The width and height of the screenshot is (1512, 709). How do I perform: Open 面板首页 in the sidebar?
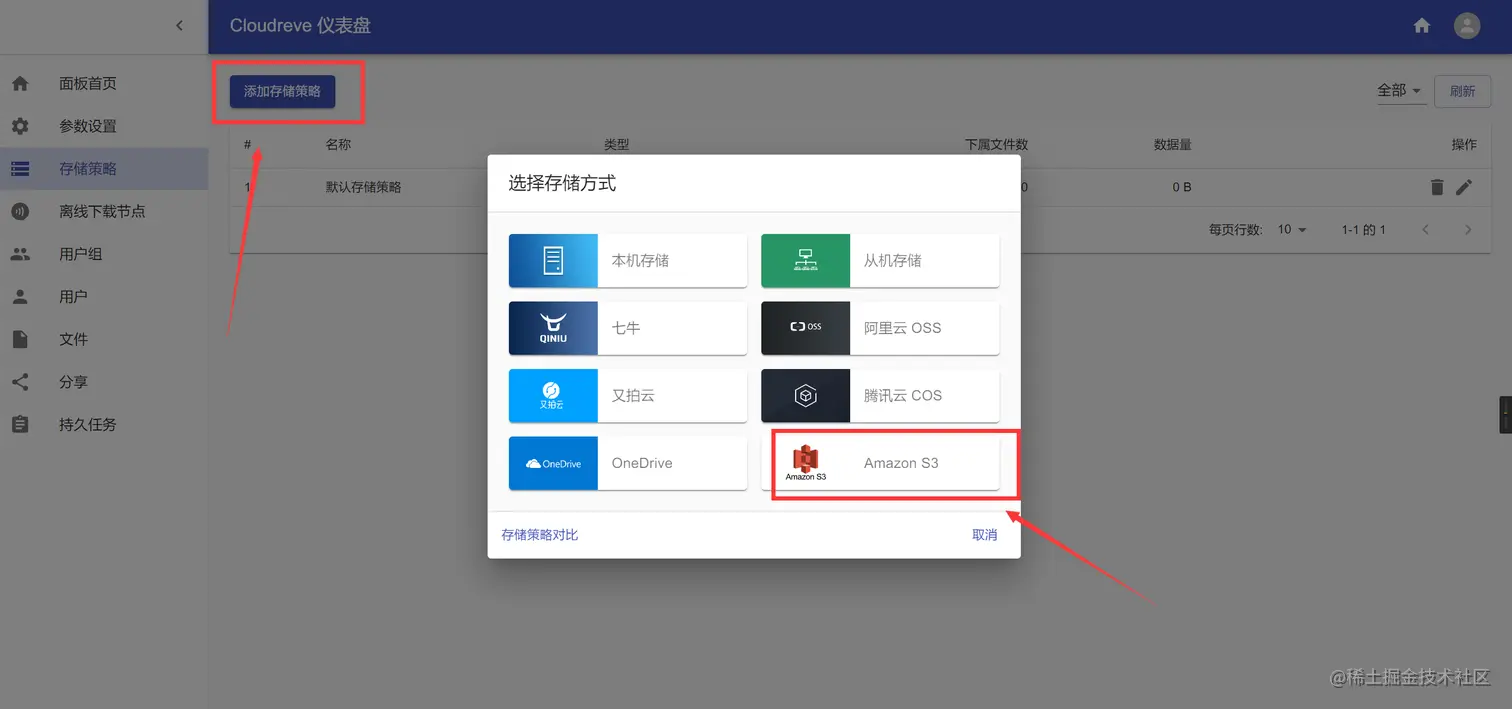point(104,83)
